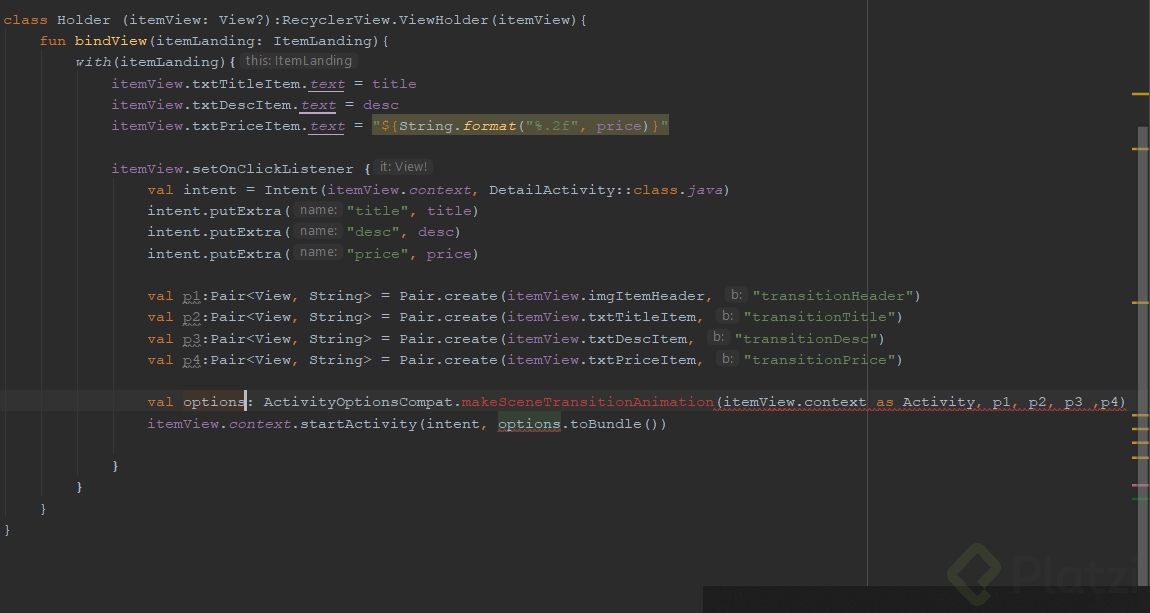This screenshot has height=613, width=1150.
Task: Click setOnClickListener on itemView
Action: pyautogui.click(x=273, y=169)
